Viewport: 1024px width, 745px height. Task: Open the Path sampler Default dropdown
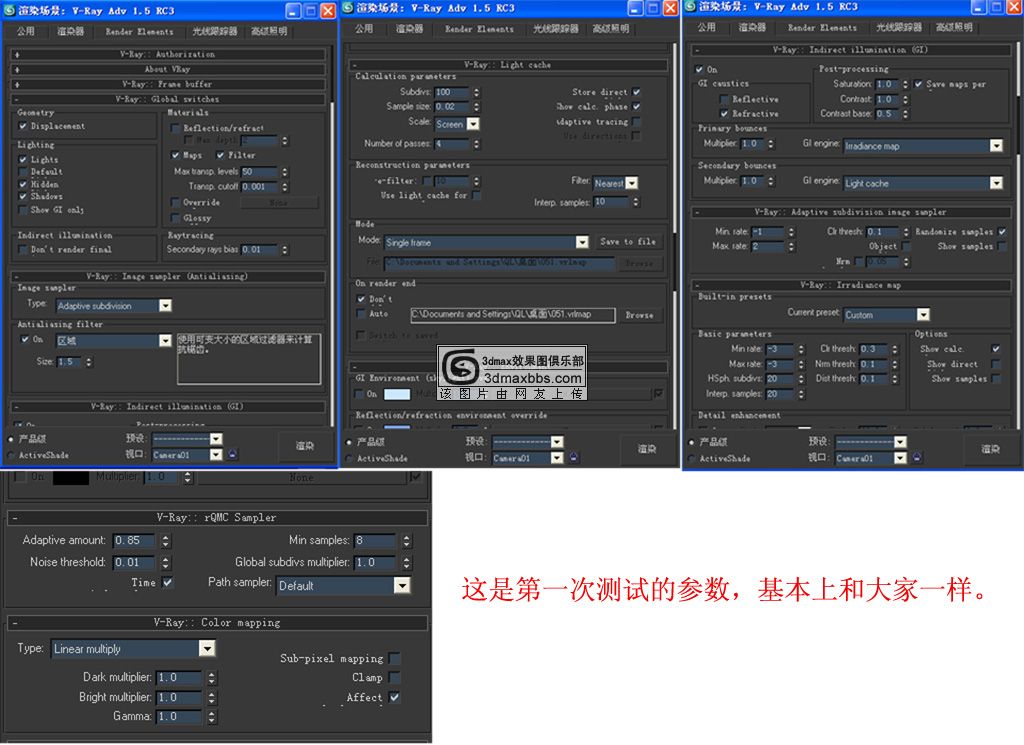tap(343, 586)
